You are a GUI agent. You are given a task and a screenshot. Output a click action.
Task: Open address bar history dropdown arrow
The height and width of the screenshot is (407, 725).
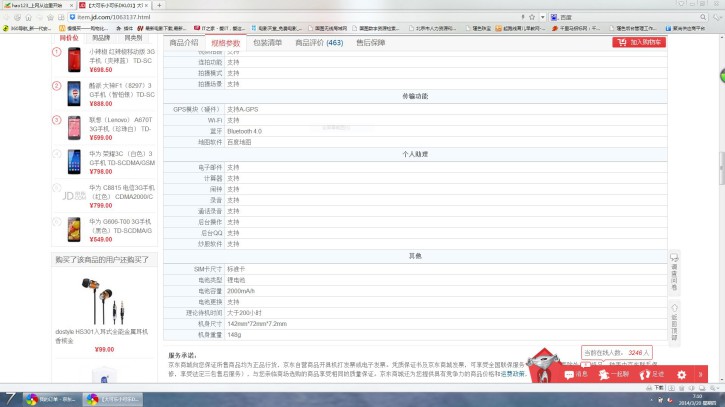[x=542, y=17]
